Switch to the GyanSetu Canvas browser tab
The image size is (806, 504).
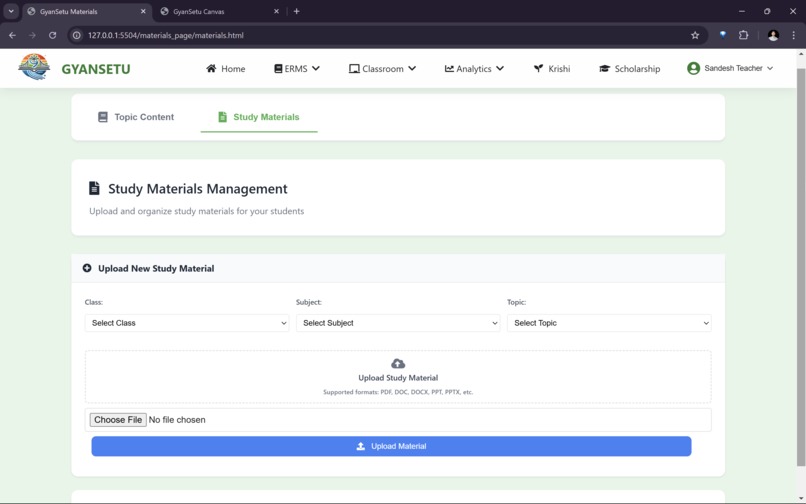[218, 11]
